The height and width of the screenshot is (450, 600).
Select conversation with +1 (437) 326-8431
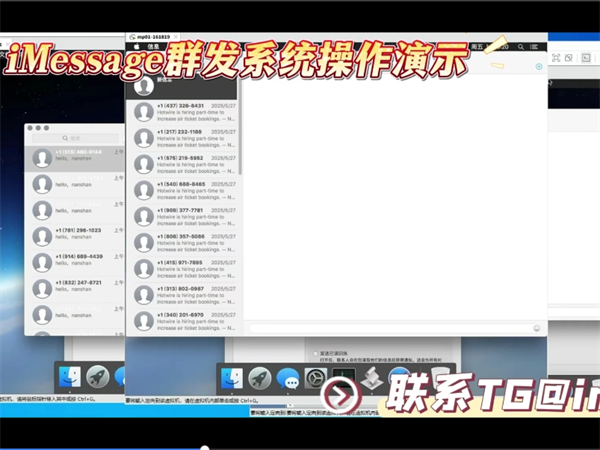(x=185, y=111)
